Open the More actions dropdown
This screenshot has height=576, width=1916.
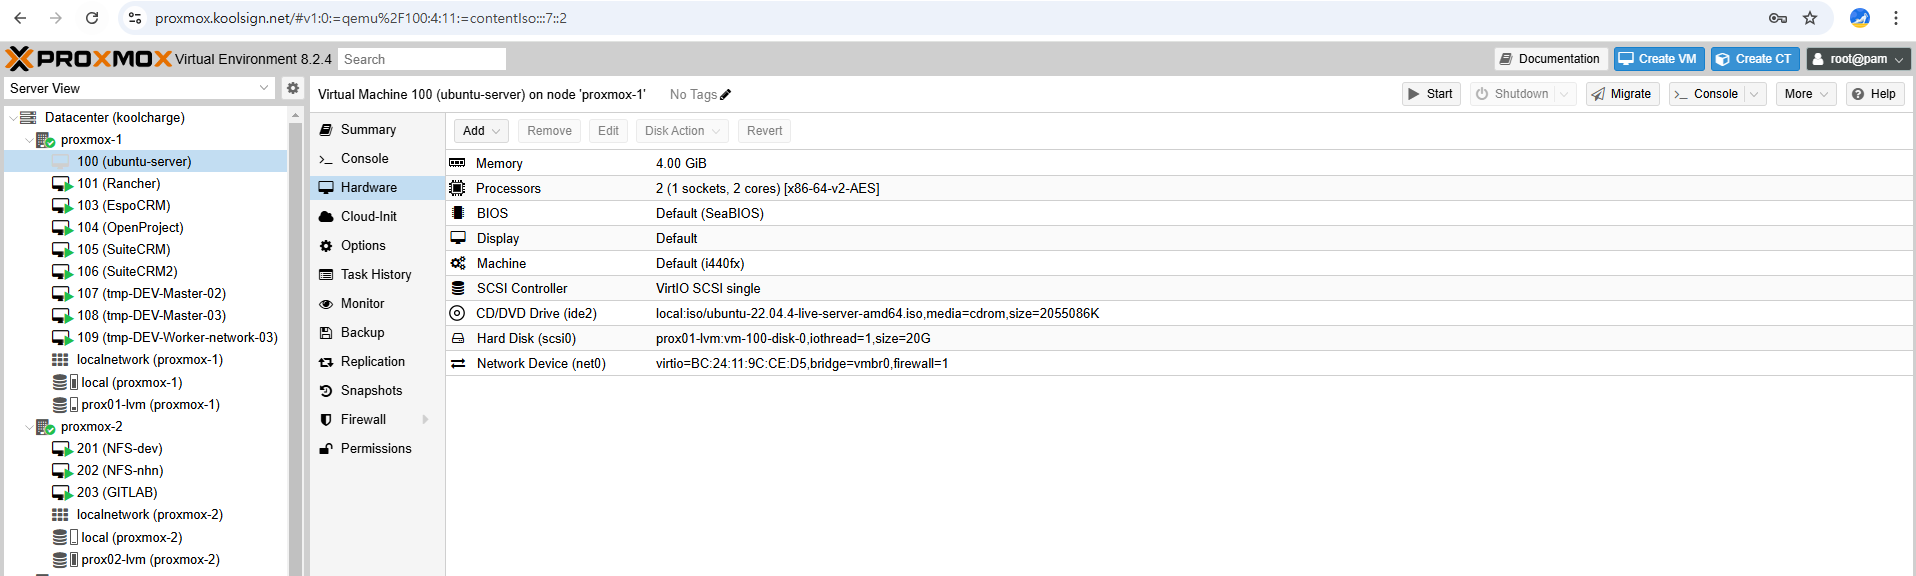pyautogui.click(x=1806, y=94)
